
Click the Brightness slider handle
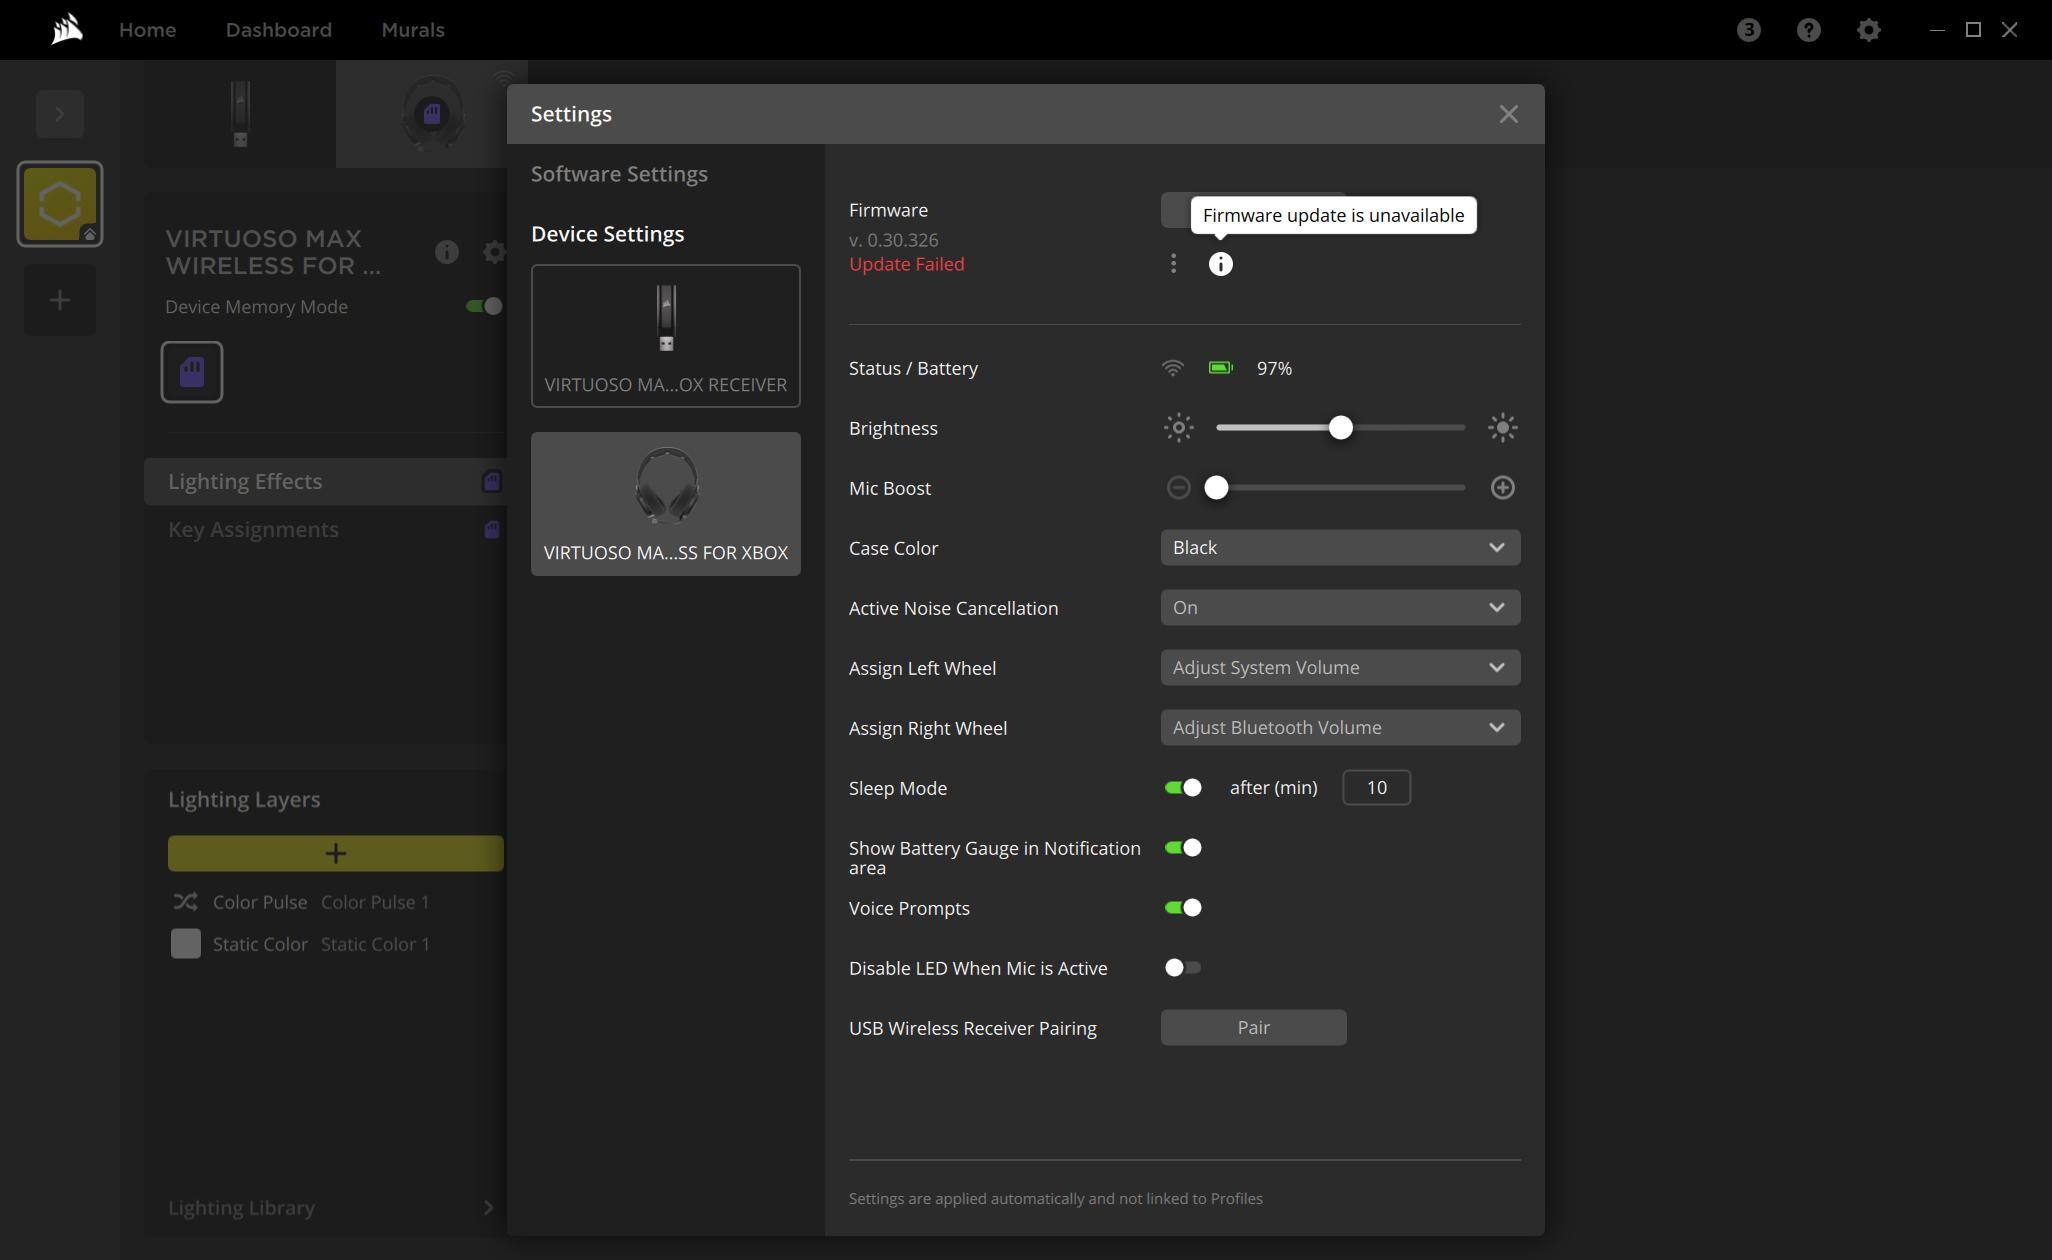[x=1340, y=428]
